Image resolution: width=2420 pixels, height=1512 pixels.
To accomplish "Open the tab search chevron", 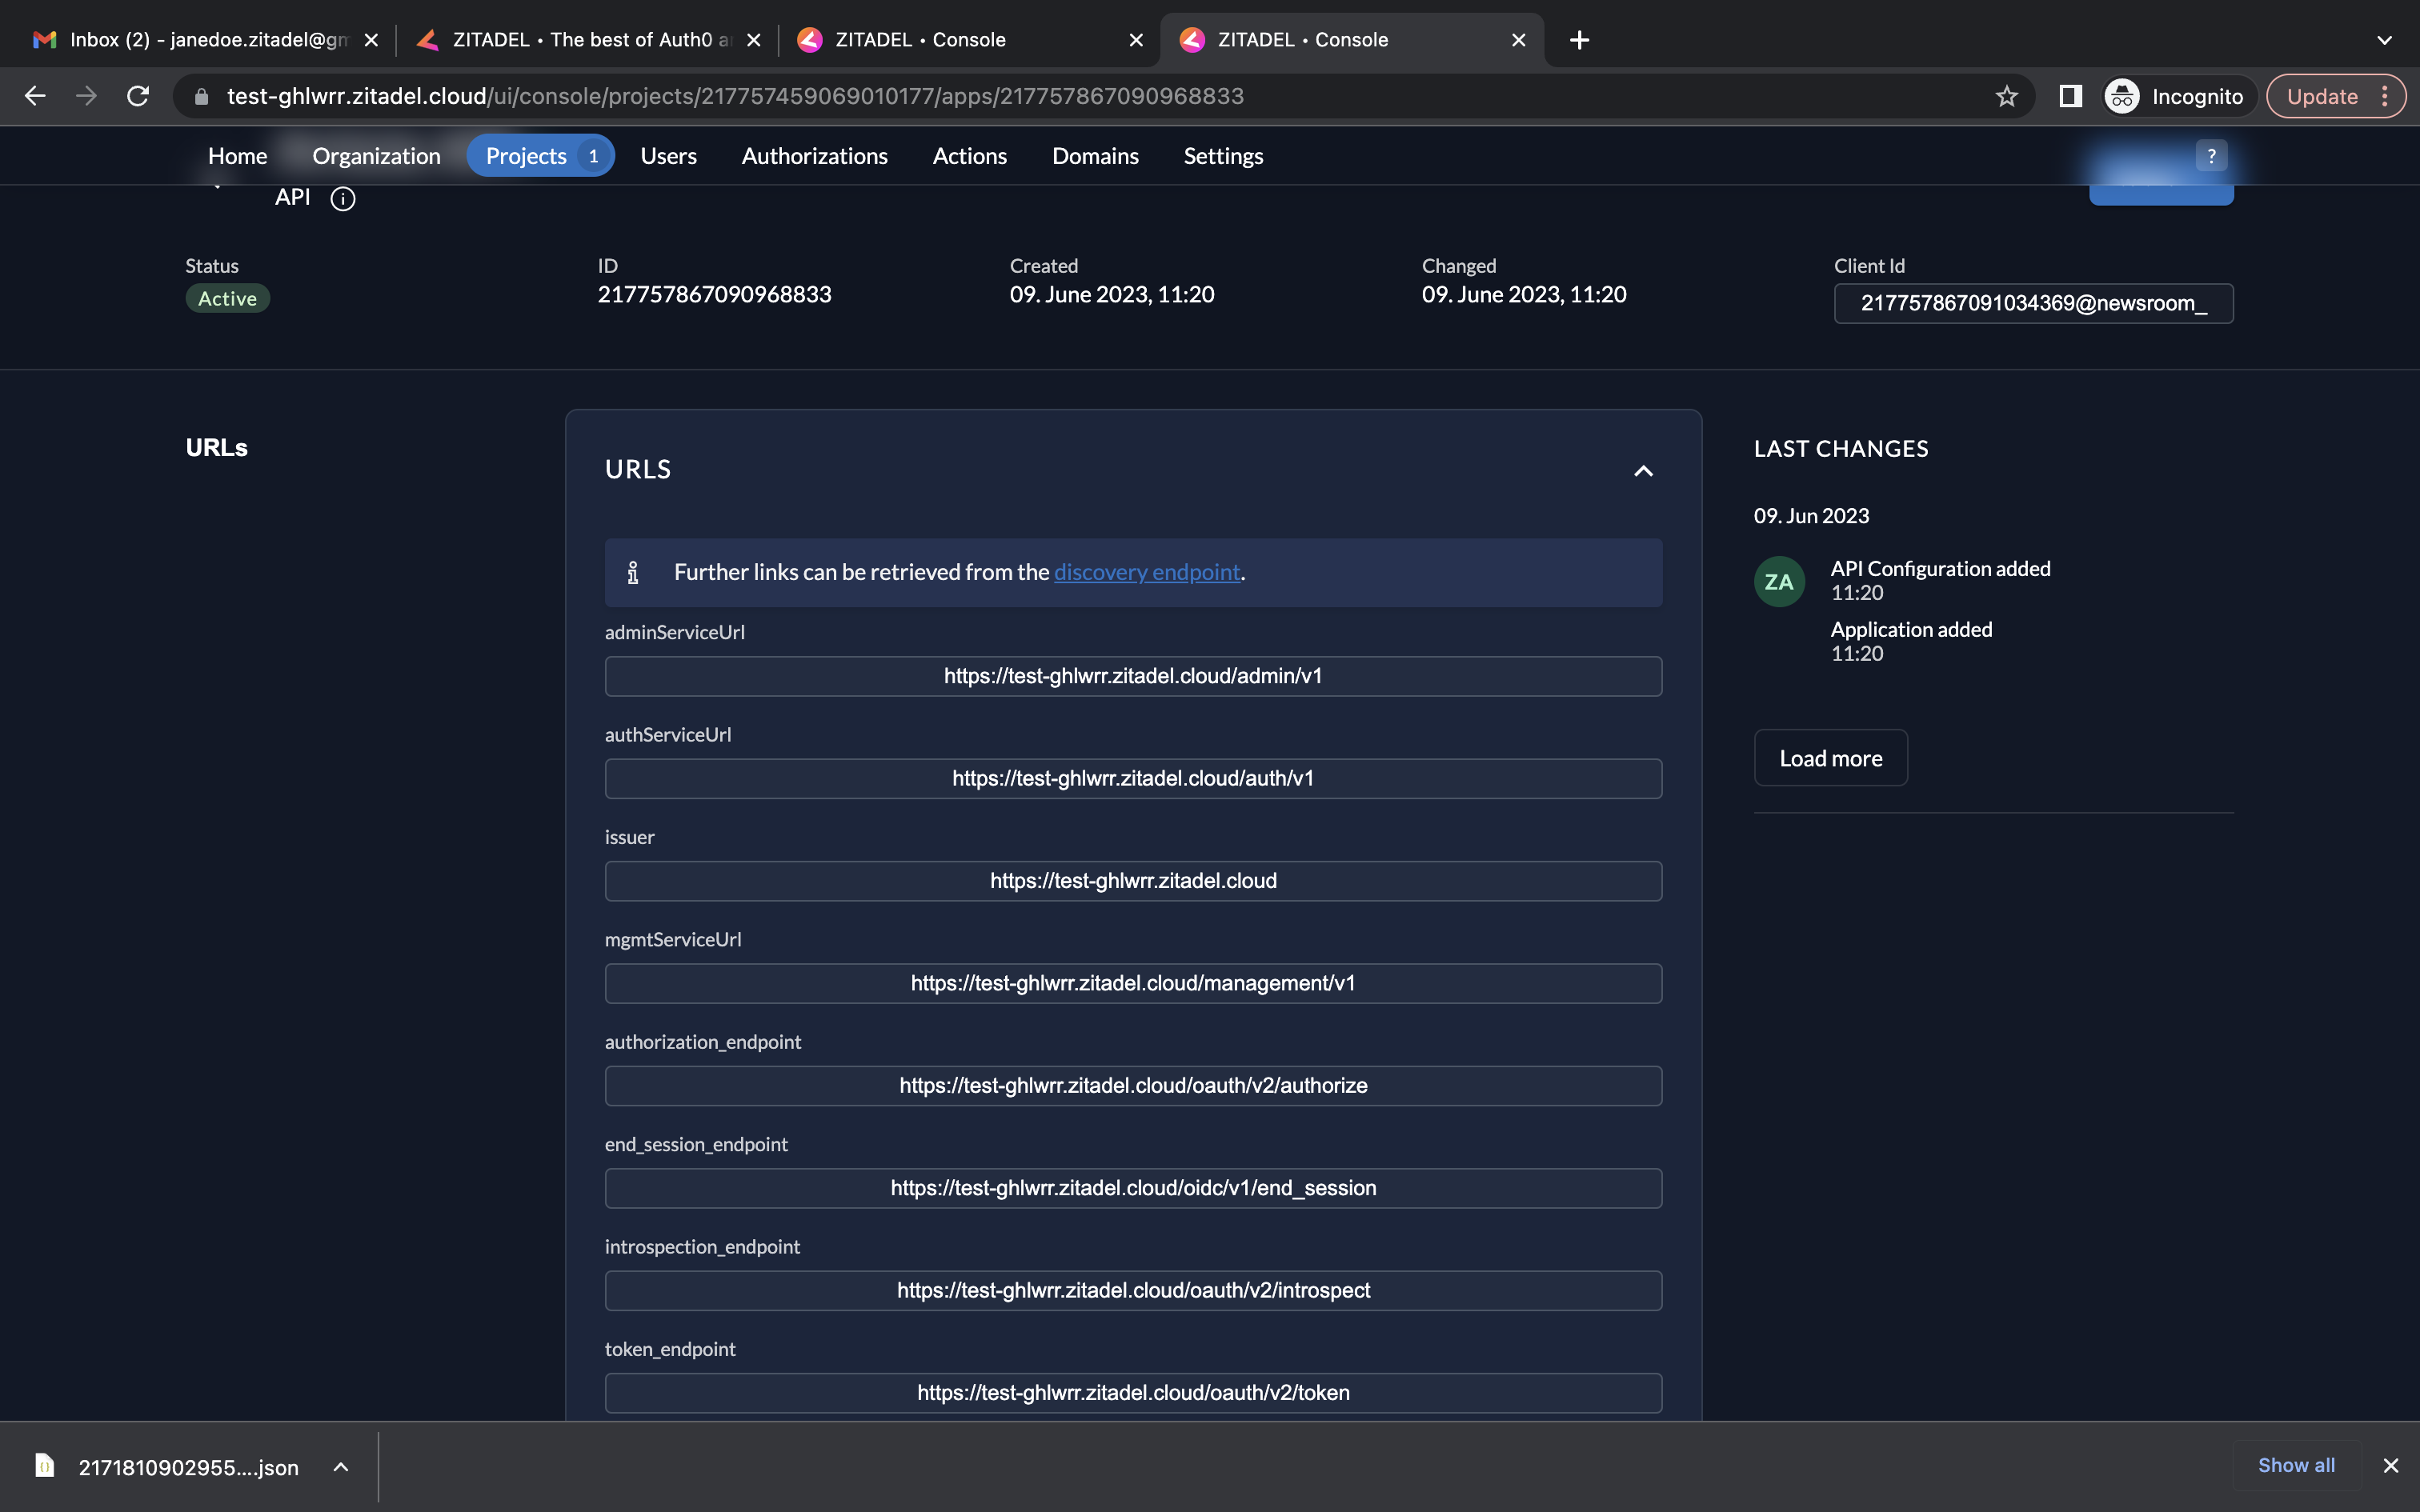I will 2384,40.
